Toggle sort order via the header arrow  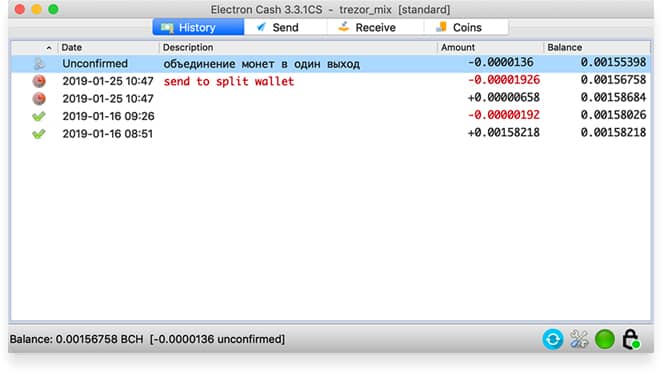click(x=49, y=48)
